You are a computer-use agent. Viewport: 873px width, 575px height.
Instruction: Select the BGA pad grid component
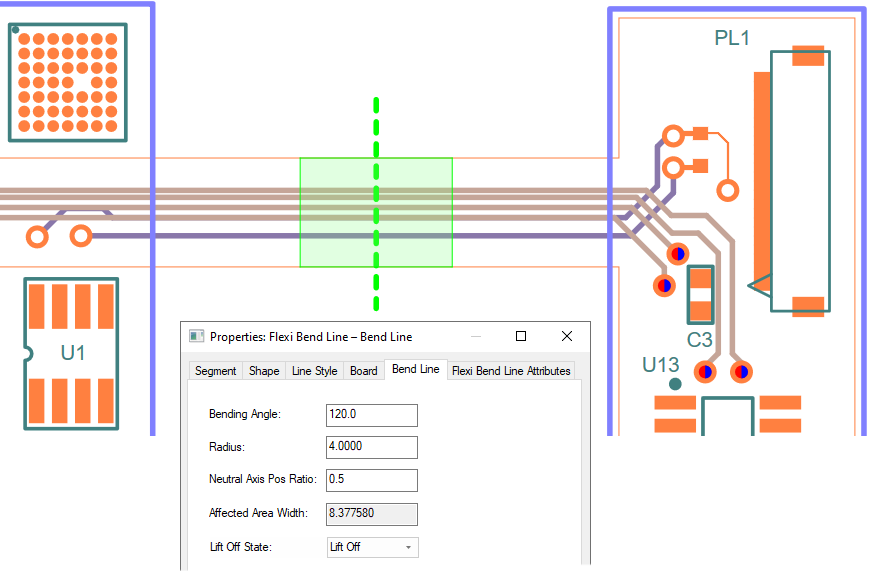(68, 82)
